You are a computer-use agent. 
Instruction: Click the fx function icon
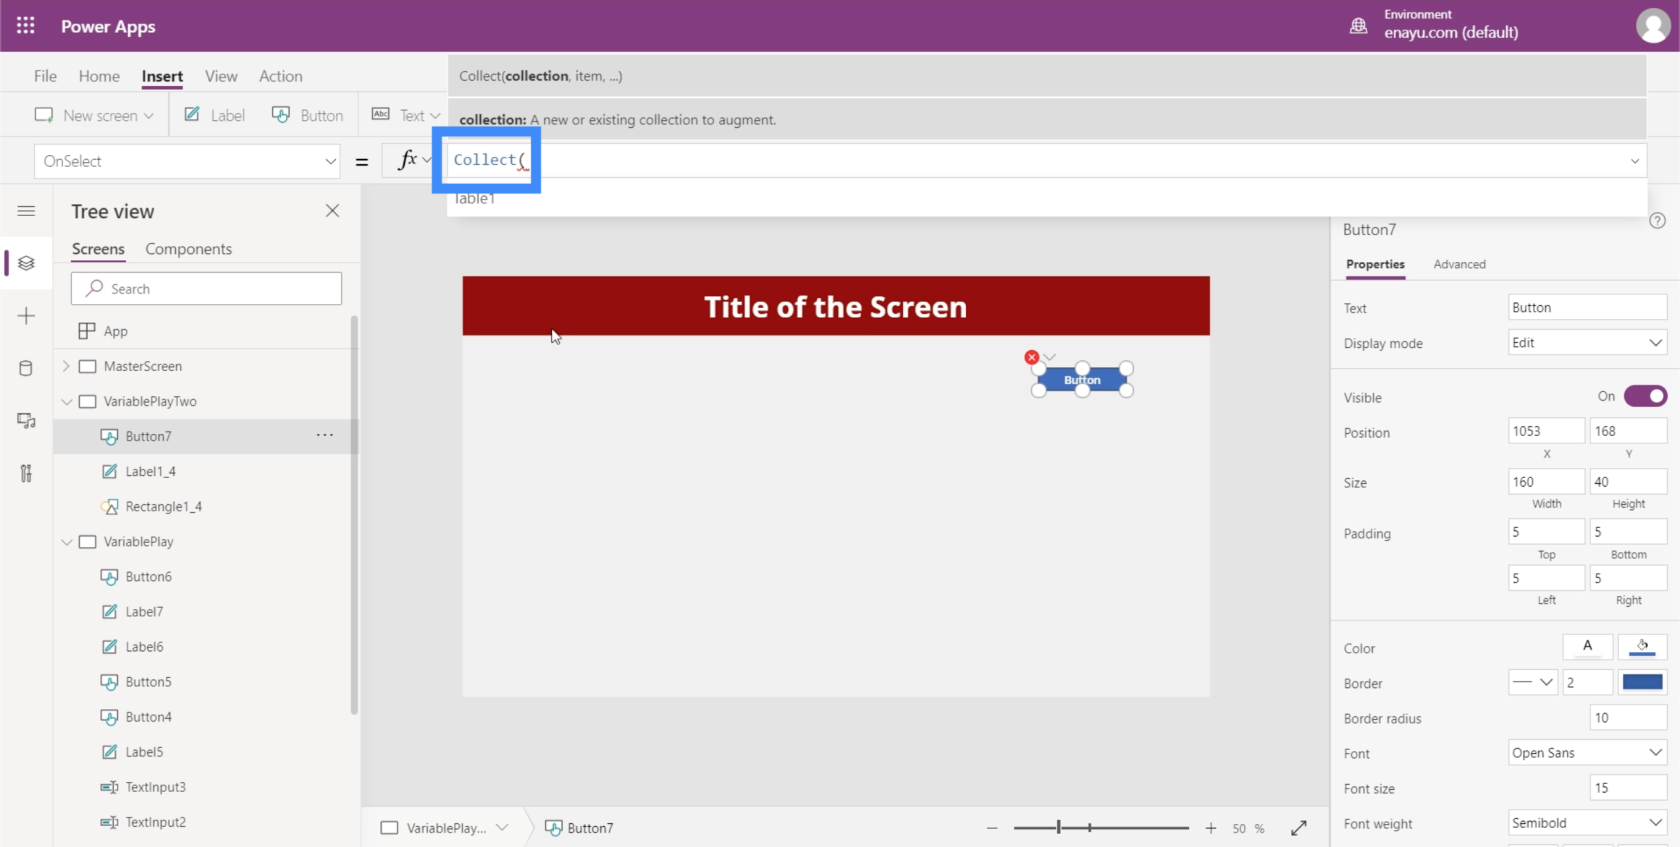[407, 161]
